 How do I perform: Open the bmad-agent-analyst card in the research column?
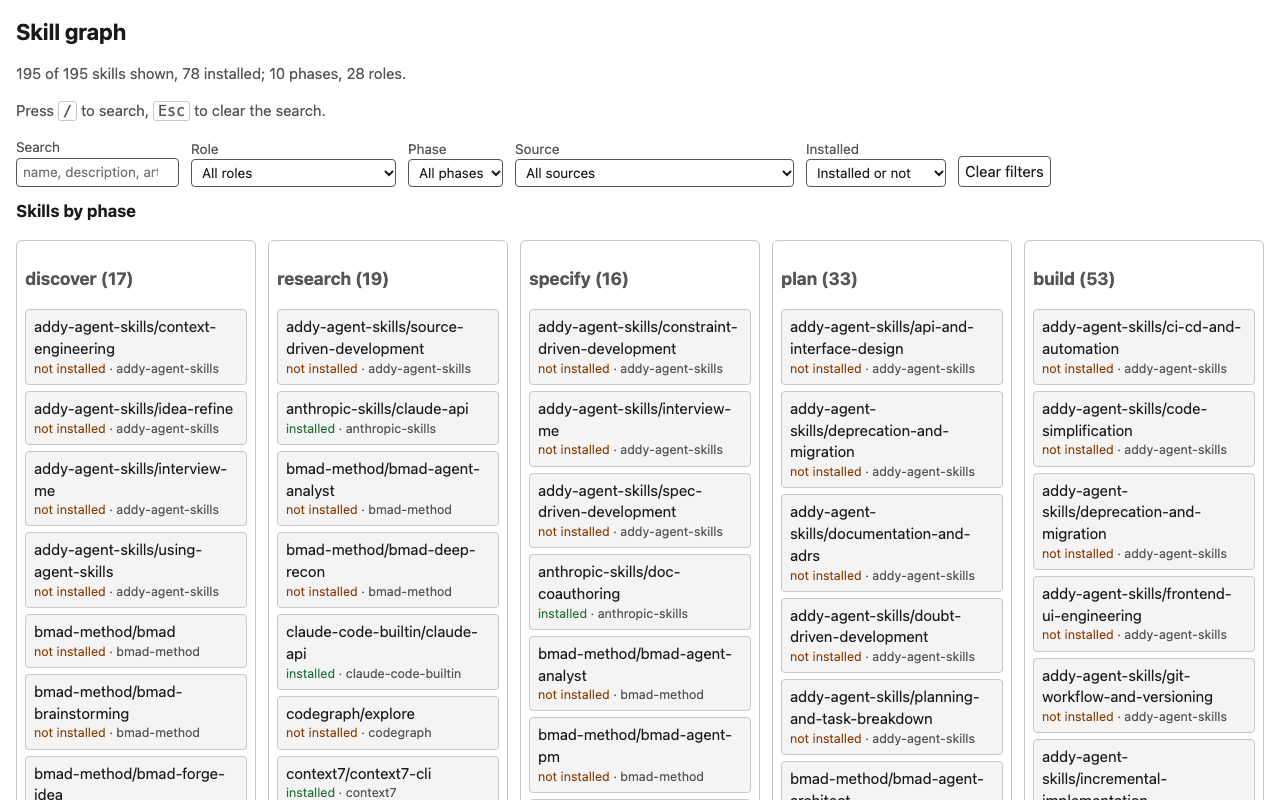pyautogui.click(x=388, y=489)
